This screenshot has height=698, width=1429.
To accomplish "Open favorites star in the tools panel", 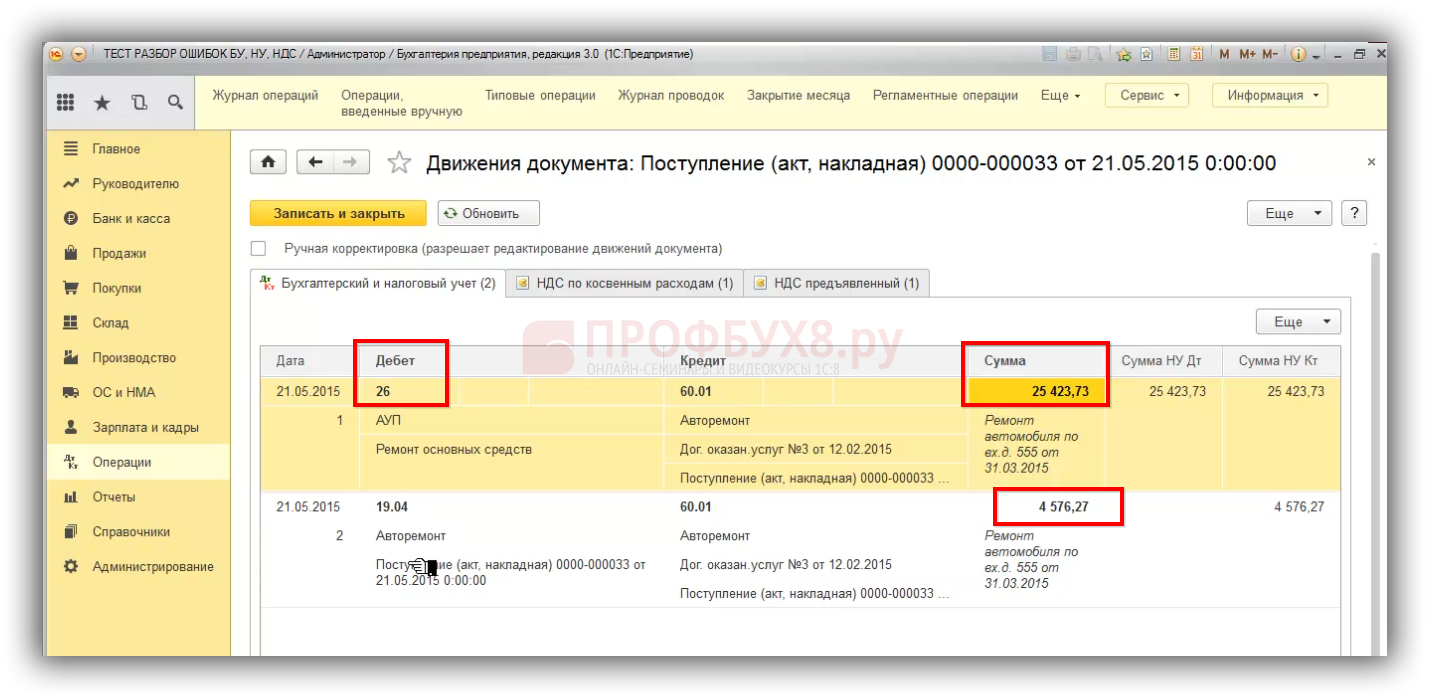I will [x=102, y=102].
